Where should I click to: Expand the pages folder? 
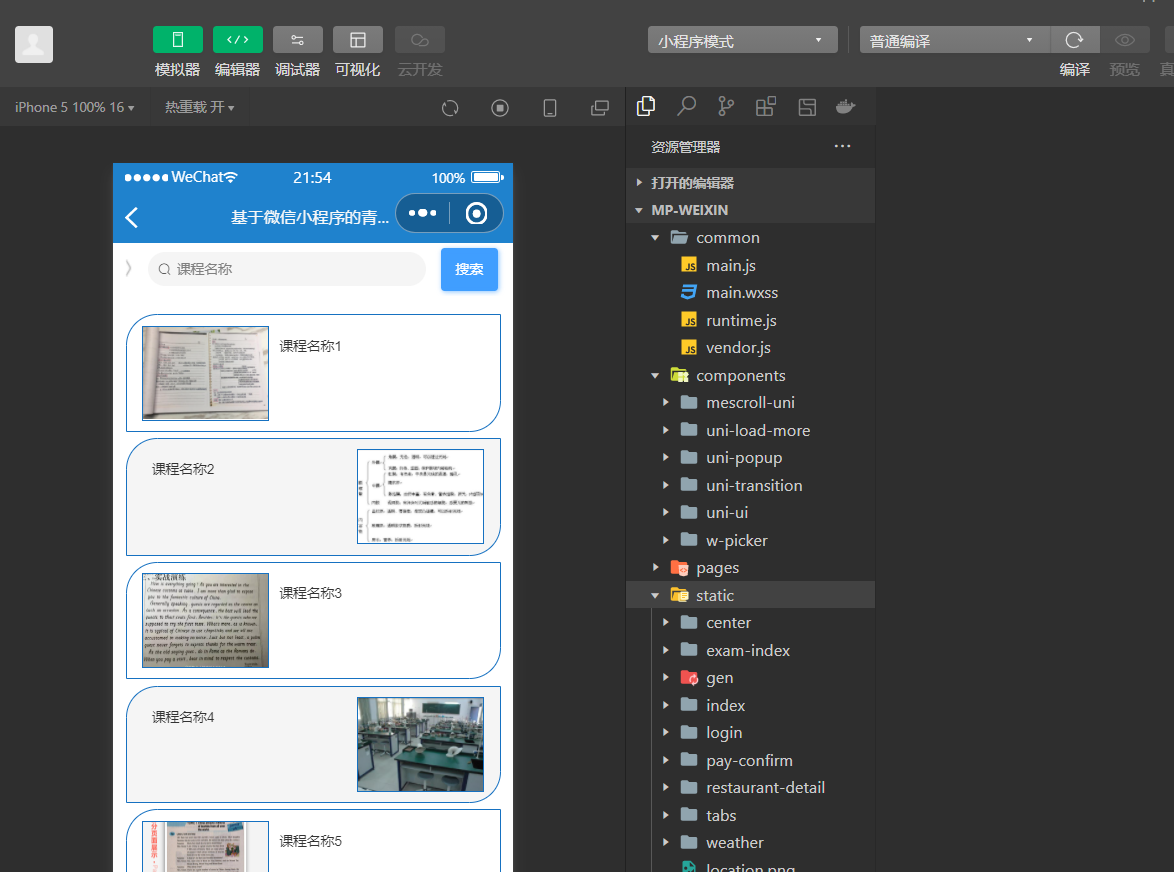[x=750, y=567]
